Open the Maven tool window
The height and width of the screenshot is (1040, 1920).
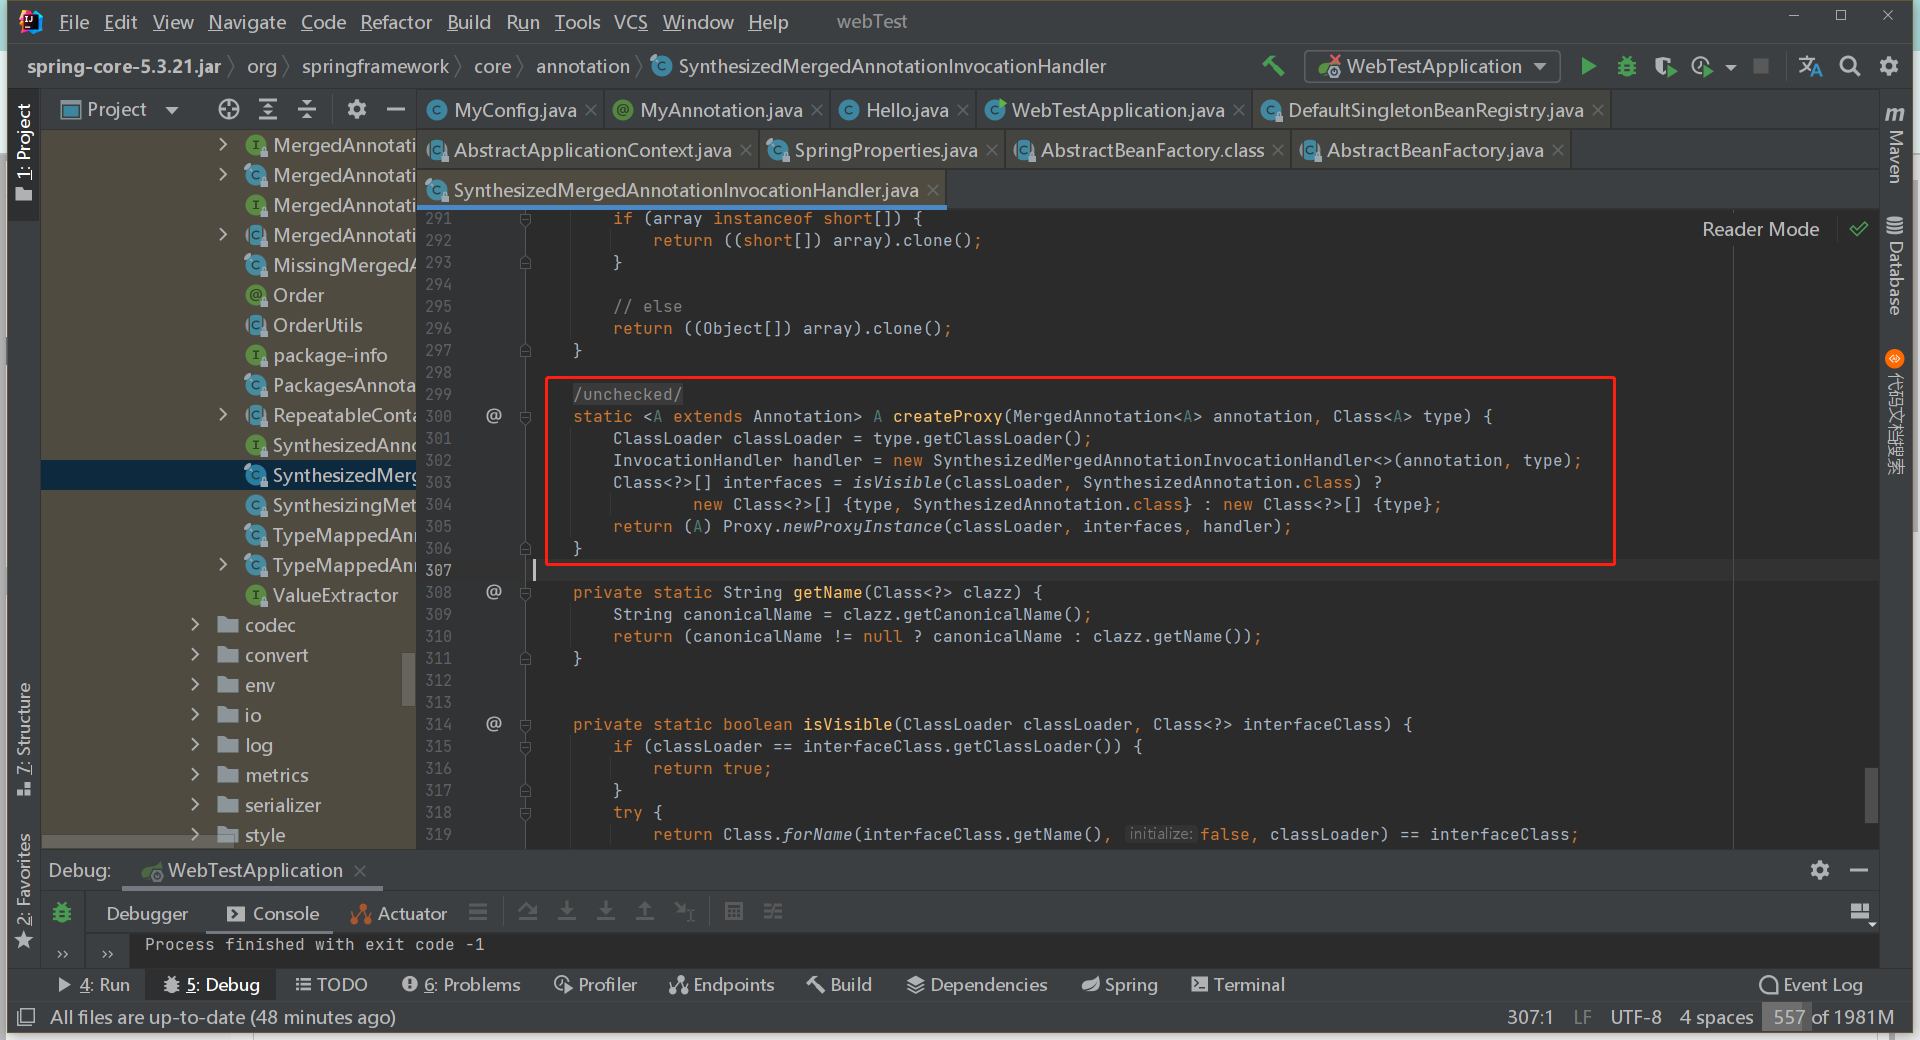(x=1894, y=144)
